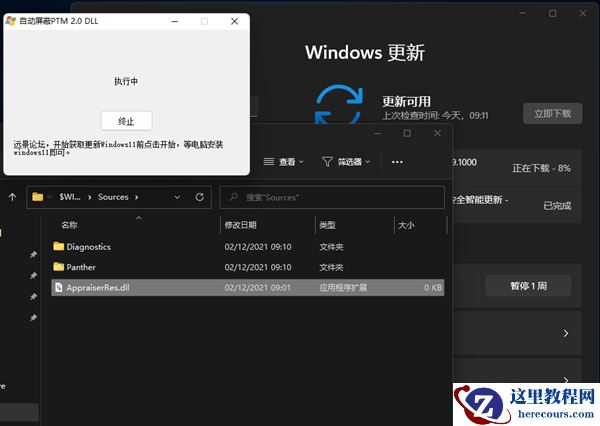The image size is (600, 426).
Task: Minimize the Explorer Sources window
Action: point(377,133)
